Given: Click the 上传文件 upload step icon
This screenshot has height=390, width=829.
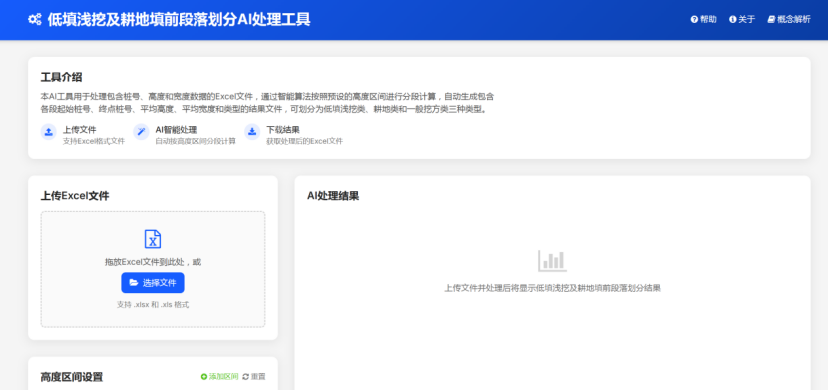Looking at the screenshot, I should 49,132.
